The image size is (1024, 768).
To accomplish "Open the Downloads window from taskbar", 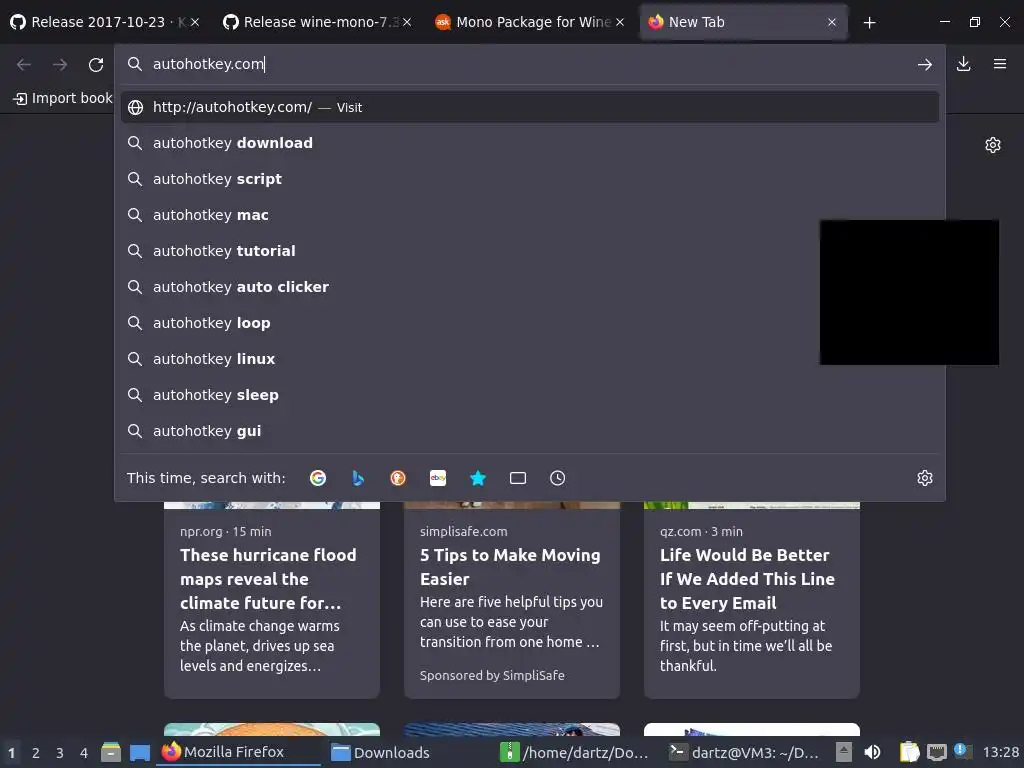I will tap(381, 753).
